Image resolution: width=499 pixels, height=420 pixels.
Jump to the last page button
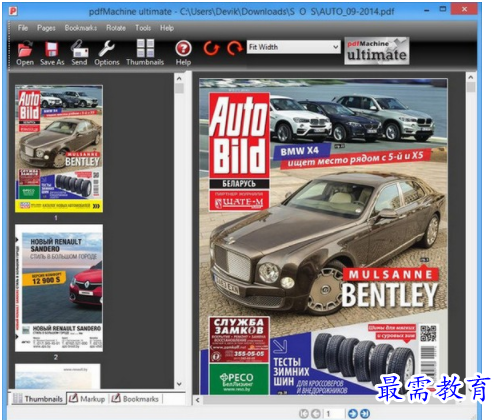pyautogui.click(x=365, y=414)
